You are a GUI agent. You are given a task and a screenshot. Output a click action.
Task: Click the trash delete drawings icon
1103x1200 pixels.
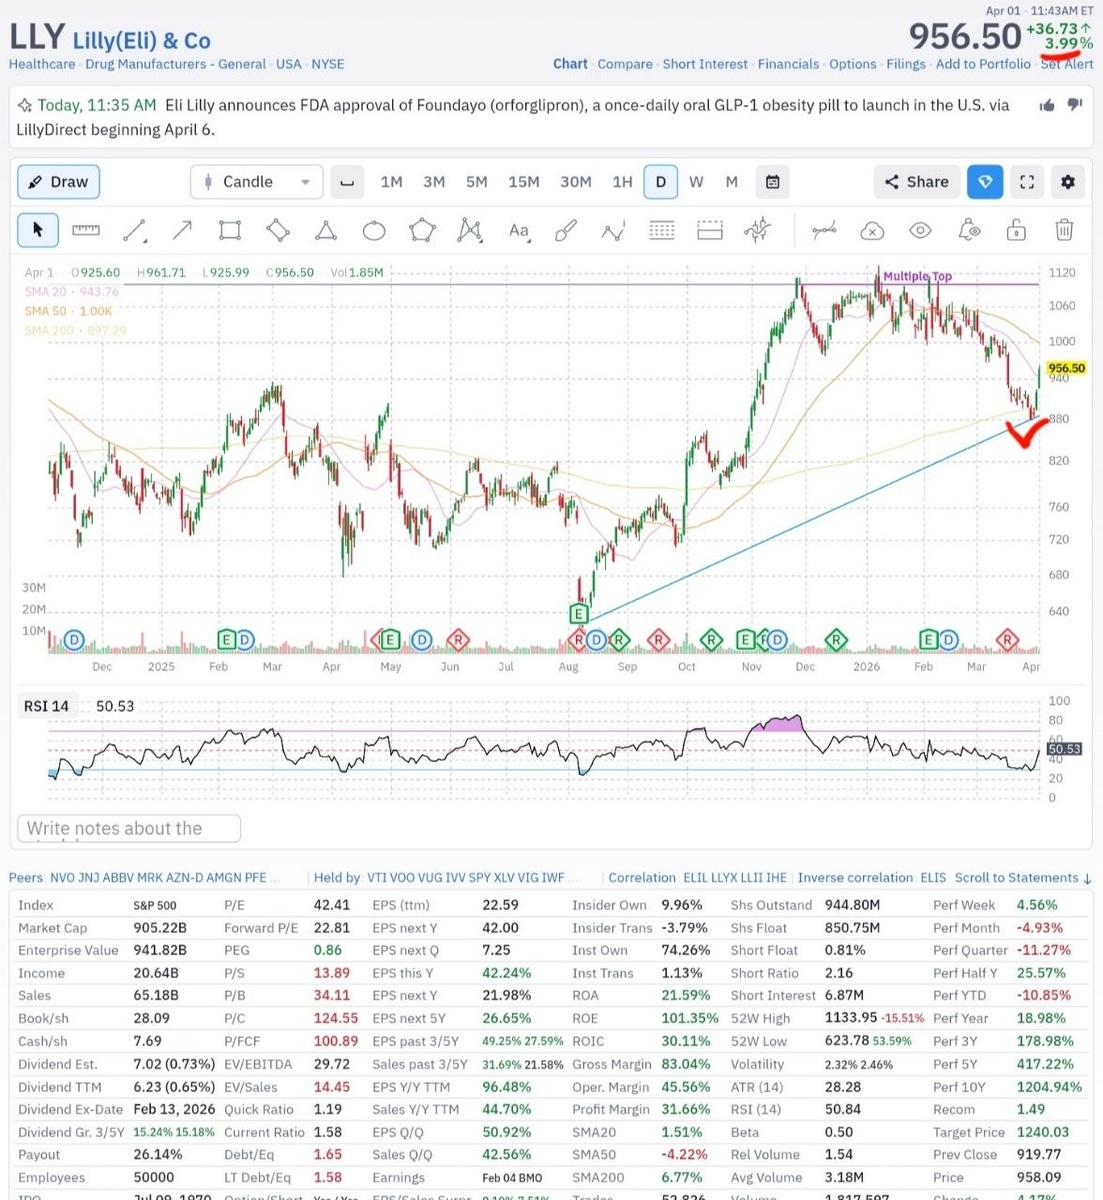pyautogui.click(x=1064, y=230)
